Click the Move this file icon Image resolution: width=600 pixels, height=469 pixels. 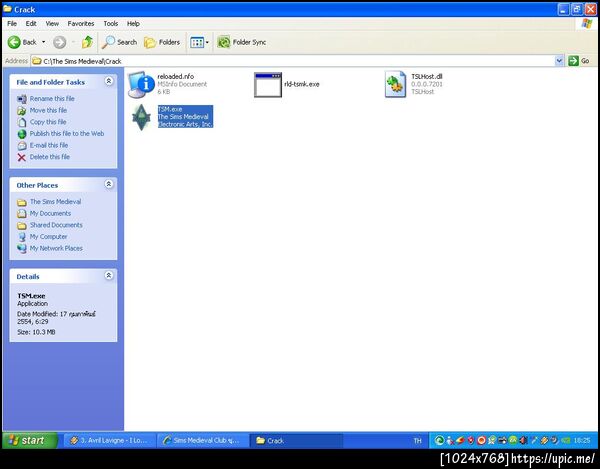(22, 111)
